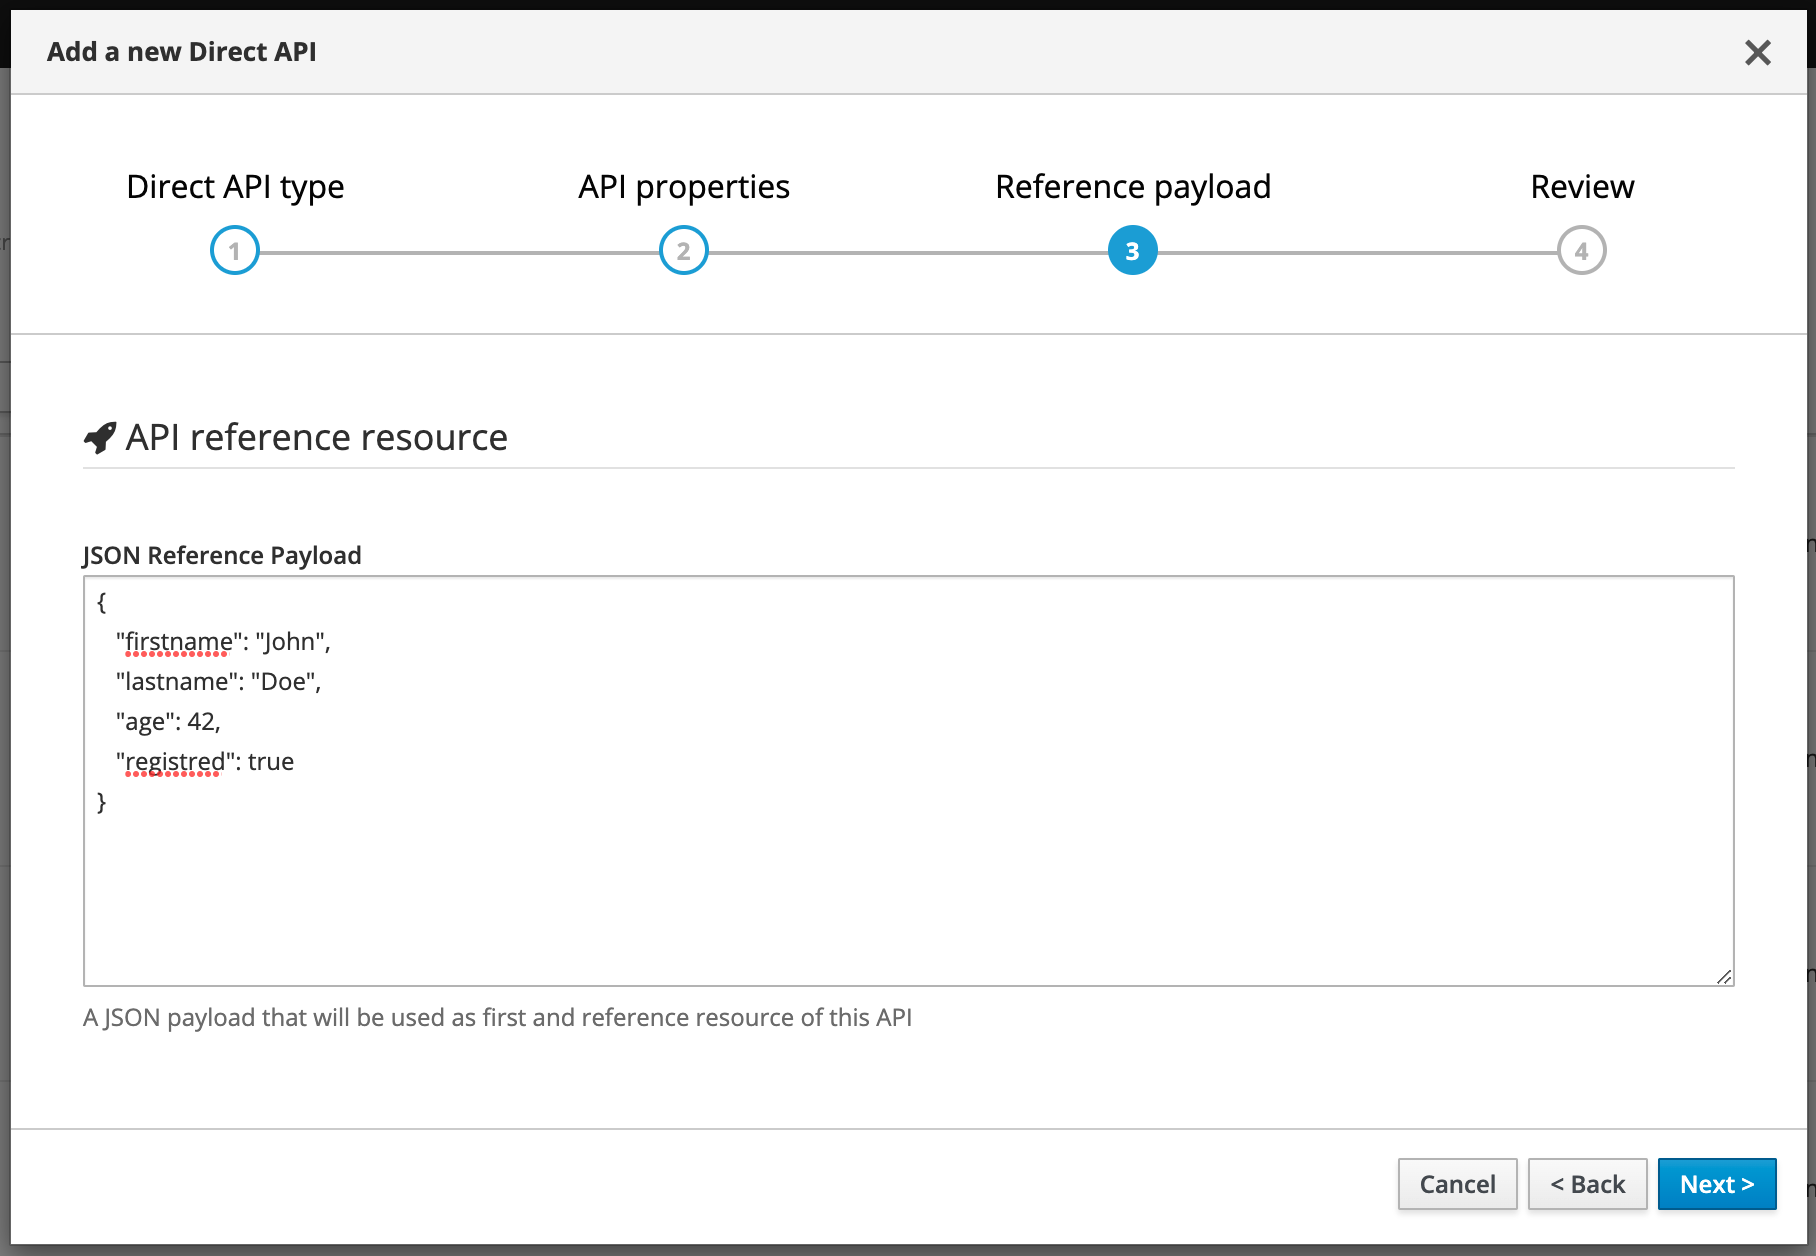Viewport: 1816px width, 1256px height.
Task: Grab the textarea resize handle corner
Action: click(x=1724, y=976)
